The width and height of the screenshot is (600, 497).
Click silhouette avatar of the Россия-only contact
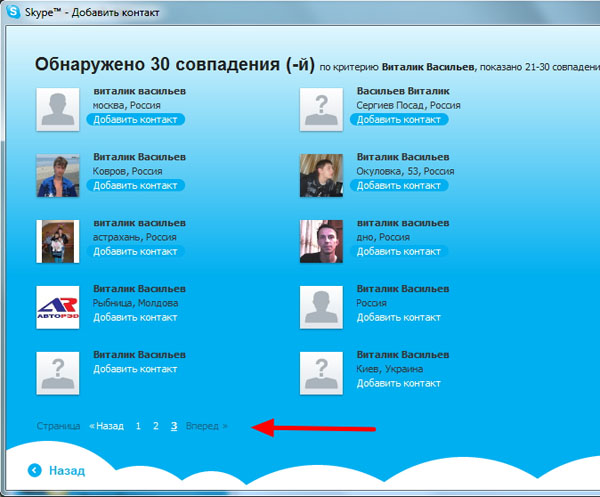point(322,307)
